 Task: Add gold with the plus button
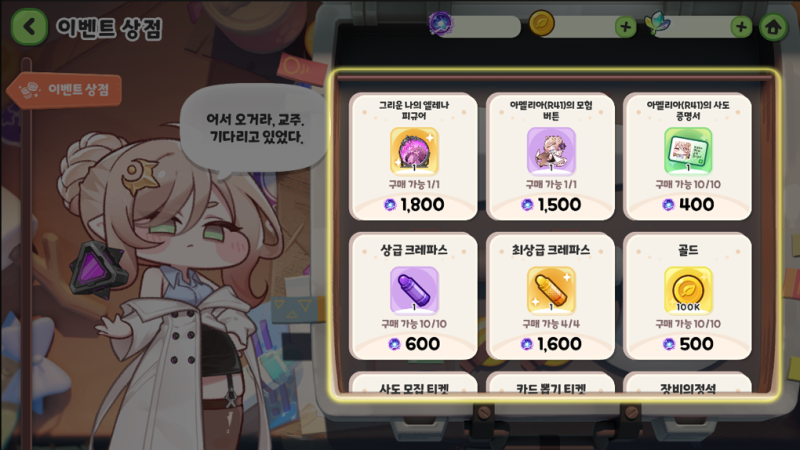[626, 27]
